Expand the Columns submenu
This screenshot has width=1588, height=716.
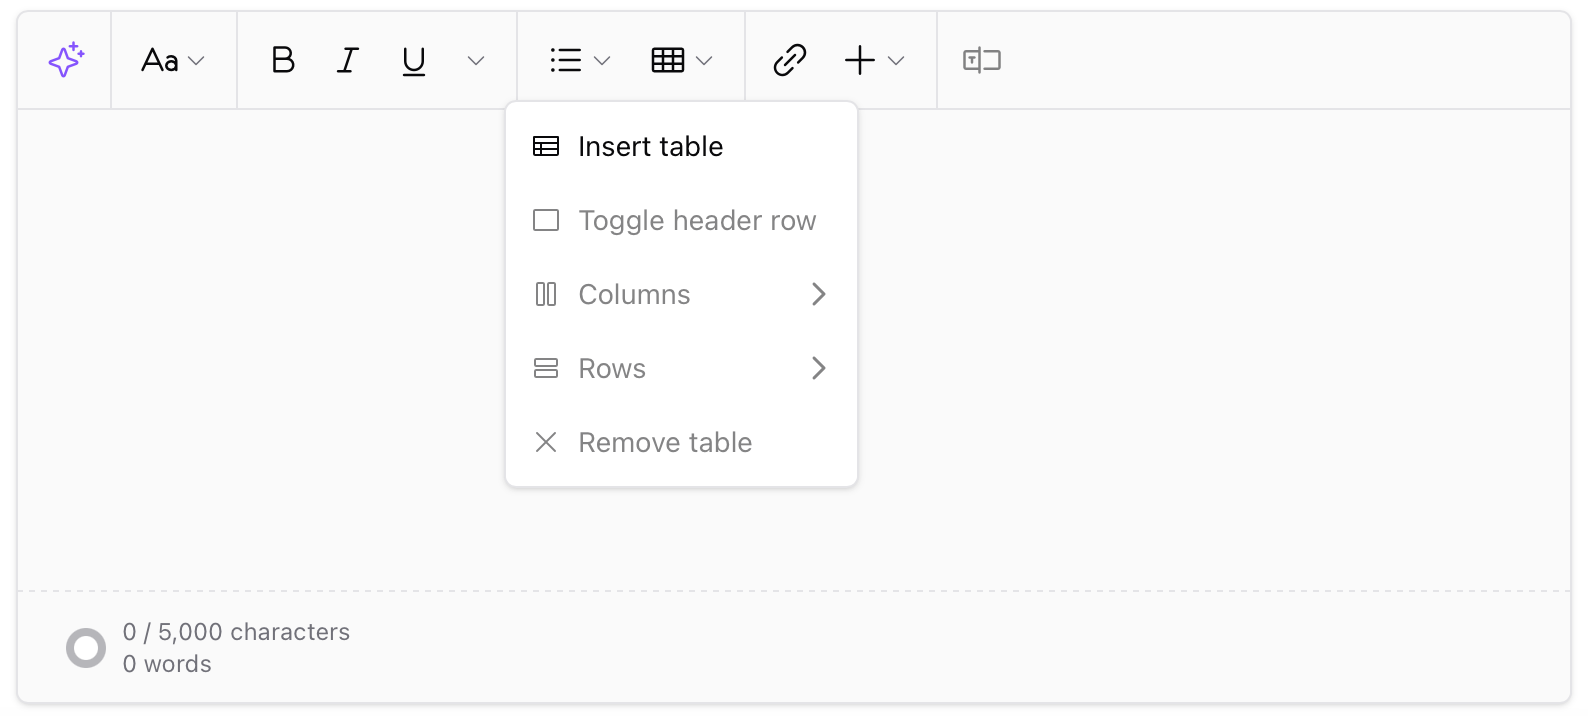point(634,294)
